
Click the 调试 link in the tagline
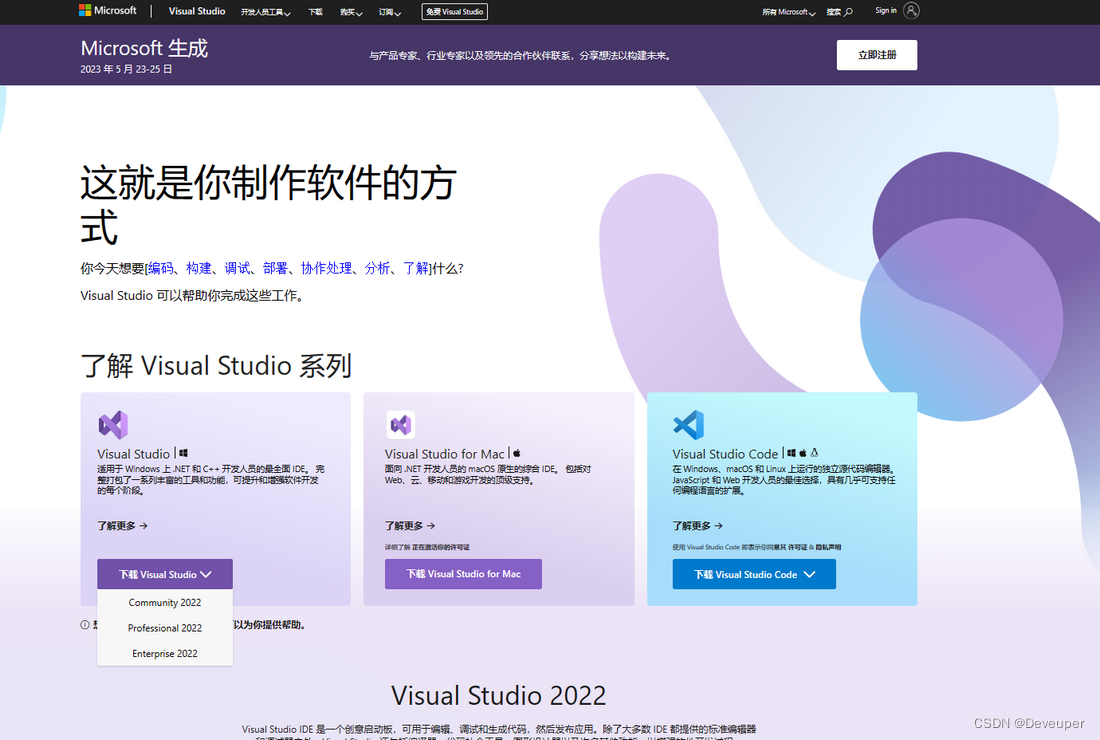(237, 268)
